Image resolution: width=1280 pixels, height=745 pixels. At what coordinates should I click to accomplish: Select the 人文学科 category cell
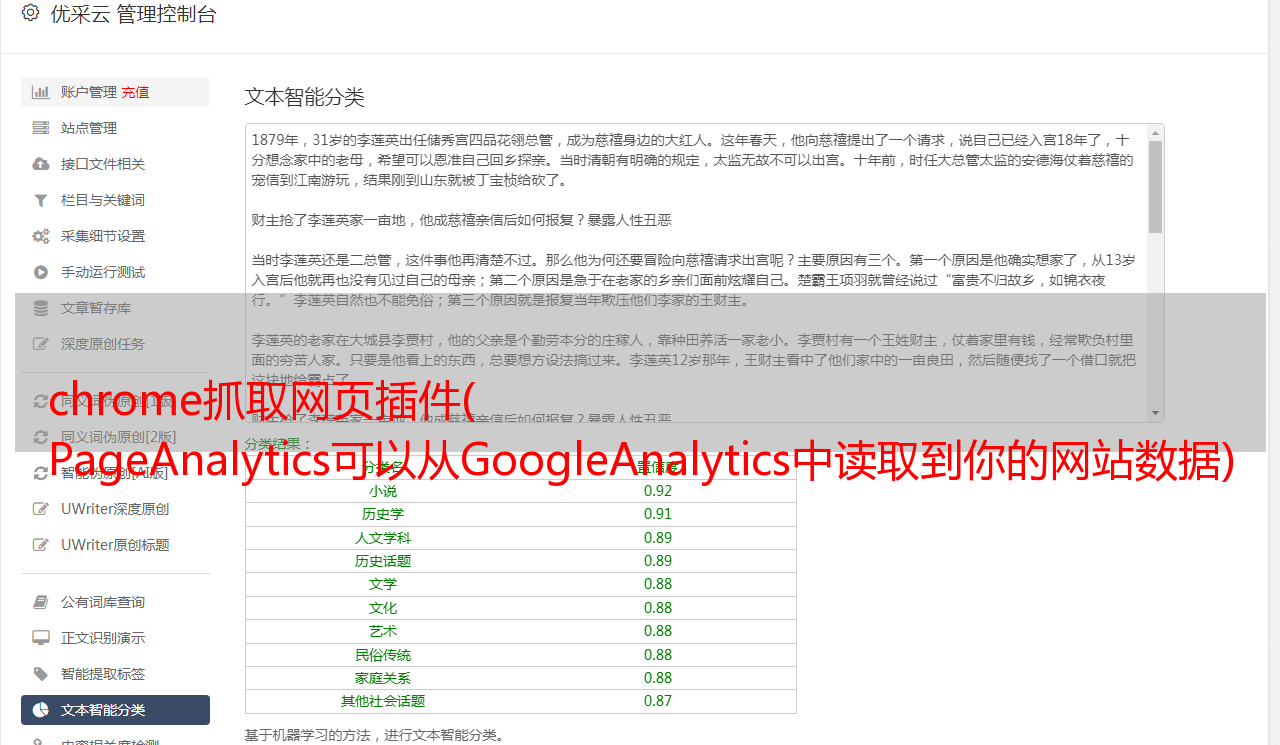(383, 538)
